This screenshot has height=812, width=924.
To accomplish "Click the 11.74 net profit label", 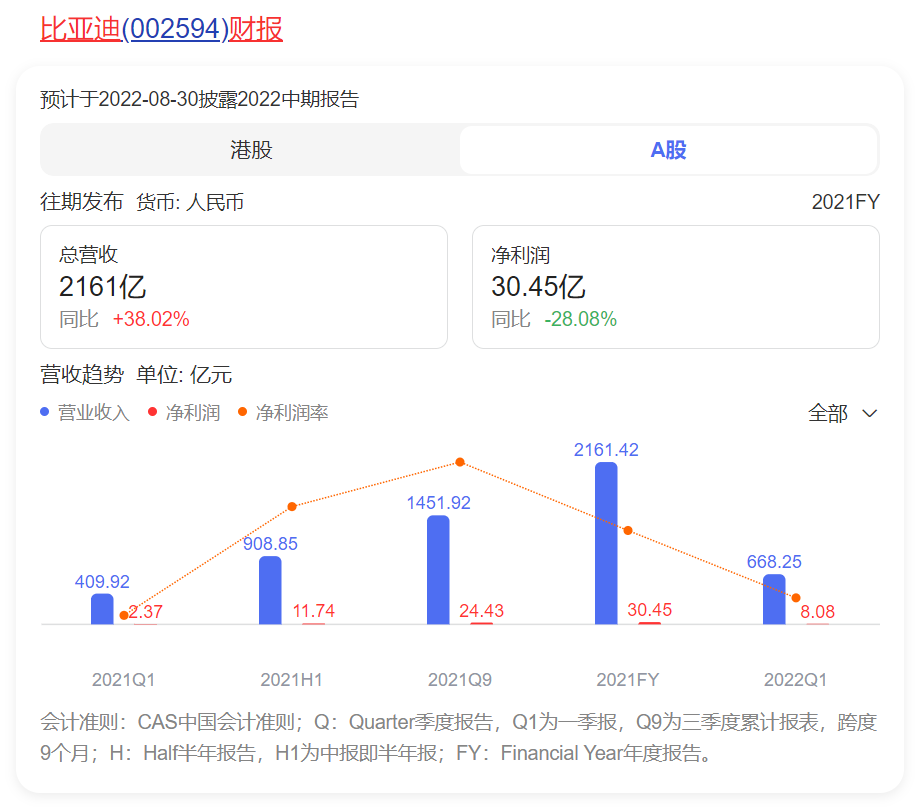I will [x=314, y=610].
